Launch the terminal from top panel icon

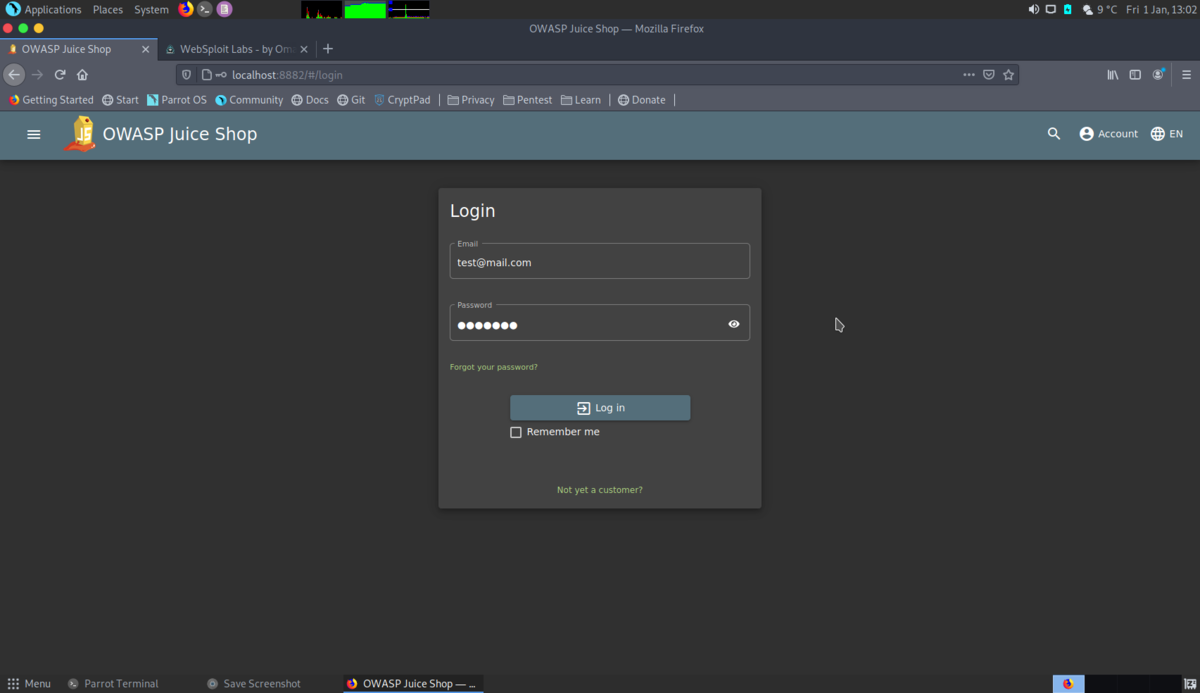pyautogui.click(x=205, y=9)
